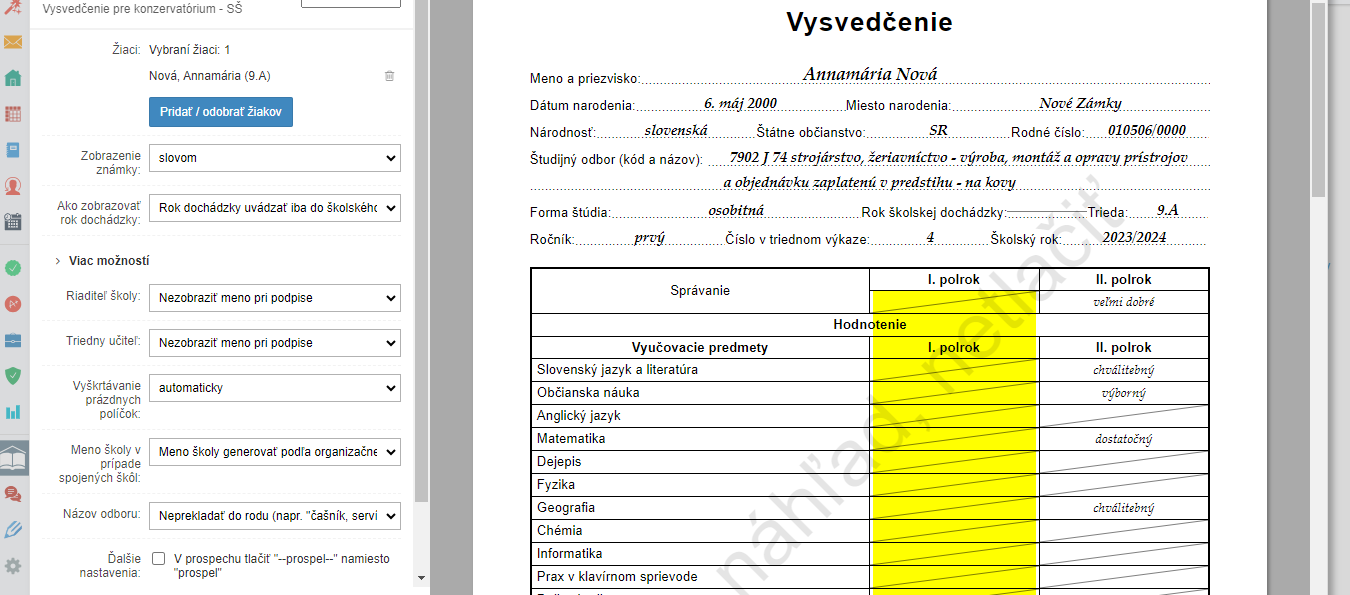Image resolution: width=1350 pixels, height=595 pixels.
Task: Click the class value "9.A" in the certificate
Action: click(x=1168, y=210)
